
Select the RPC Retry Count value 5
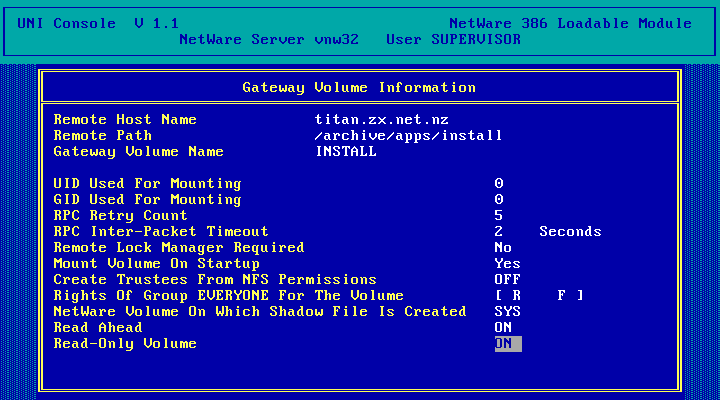pos(499,215)
